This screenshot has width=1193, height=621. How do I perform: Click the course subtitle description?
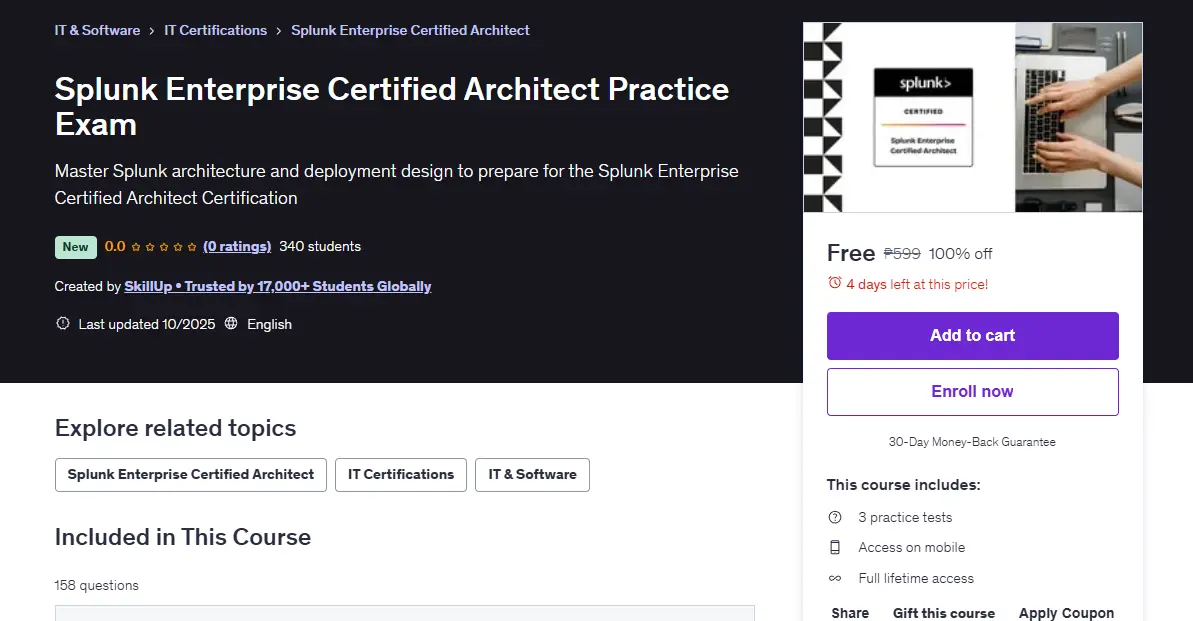tap(396, 184)
